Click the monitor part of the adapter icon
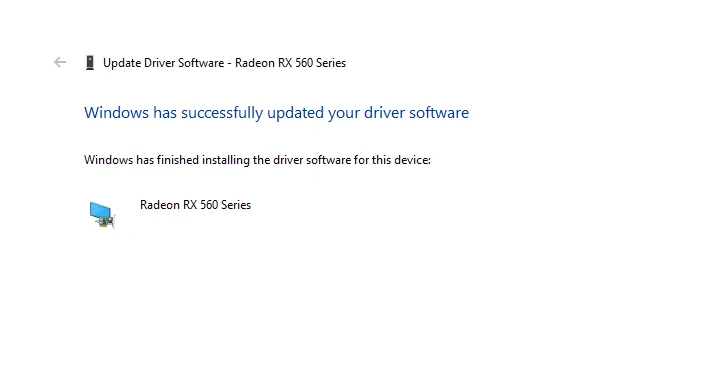Screen dimensions: 716x389 [100, 210]
